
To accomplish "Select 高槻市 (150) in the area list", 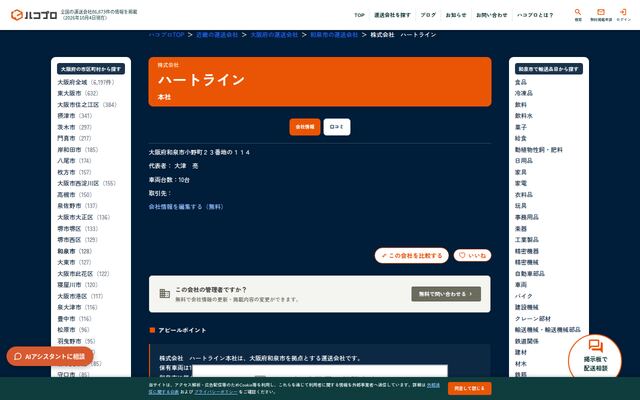I will tap(75, 195).
